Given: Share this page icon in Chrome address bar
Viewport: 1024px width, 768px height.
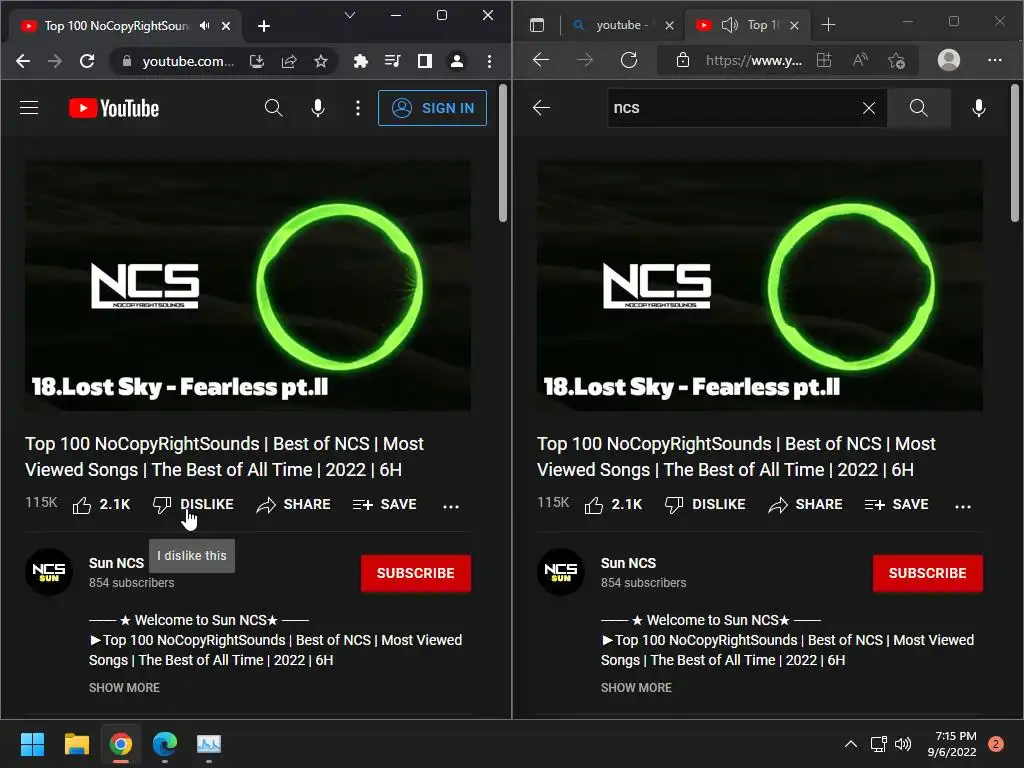Looking at the screenshot, I should [289, 61].
